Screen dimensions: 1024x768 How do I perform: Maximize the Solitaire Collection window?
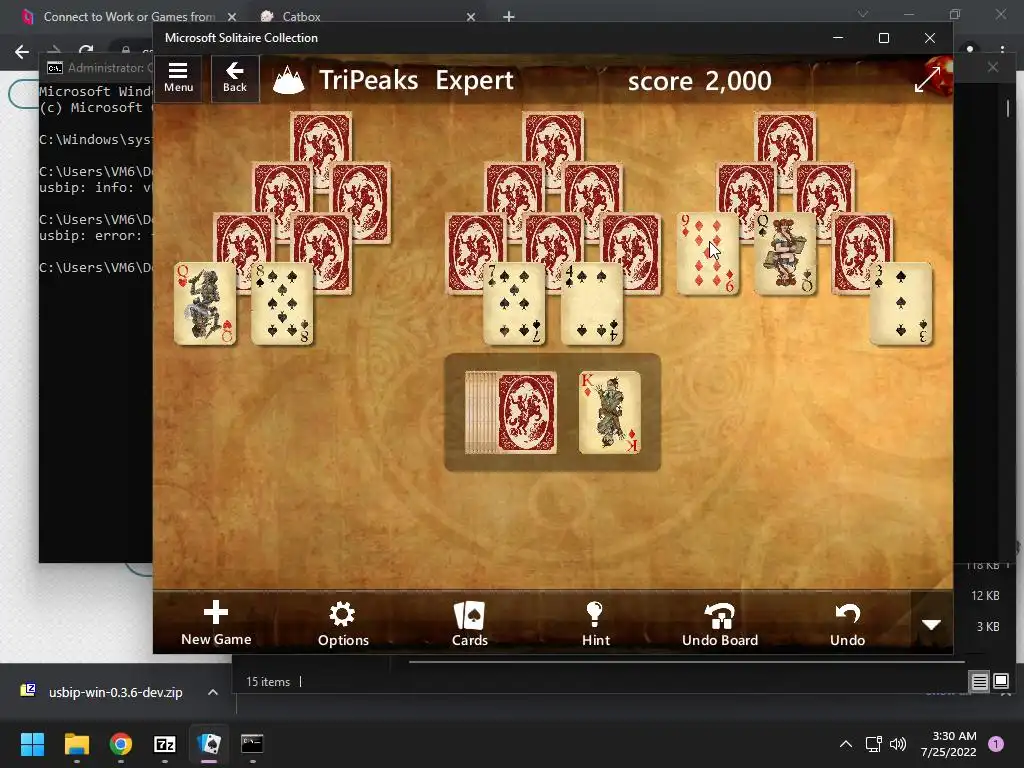click(x=884, y=38)
